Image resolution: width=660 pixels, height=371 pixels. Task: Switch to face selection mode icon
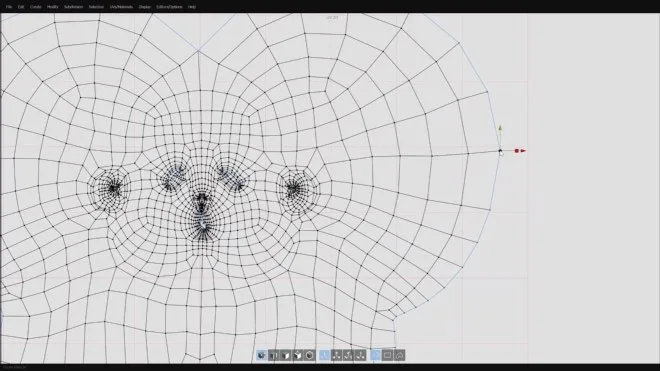(x=298, y=355)
